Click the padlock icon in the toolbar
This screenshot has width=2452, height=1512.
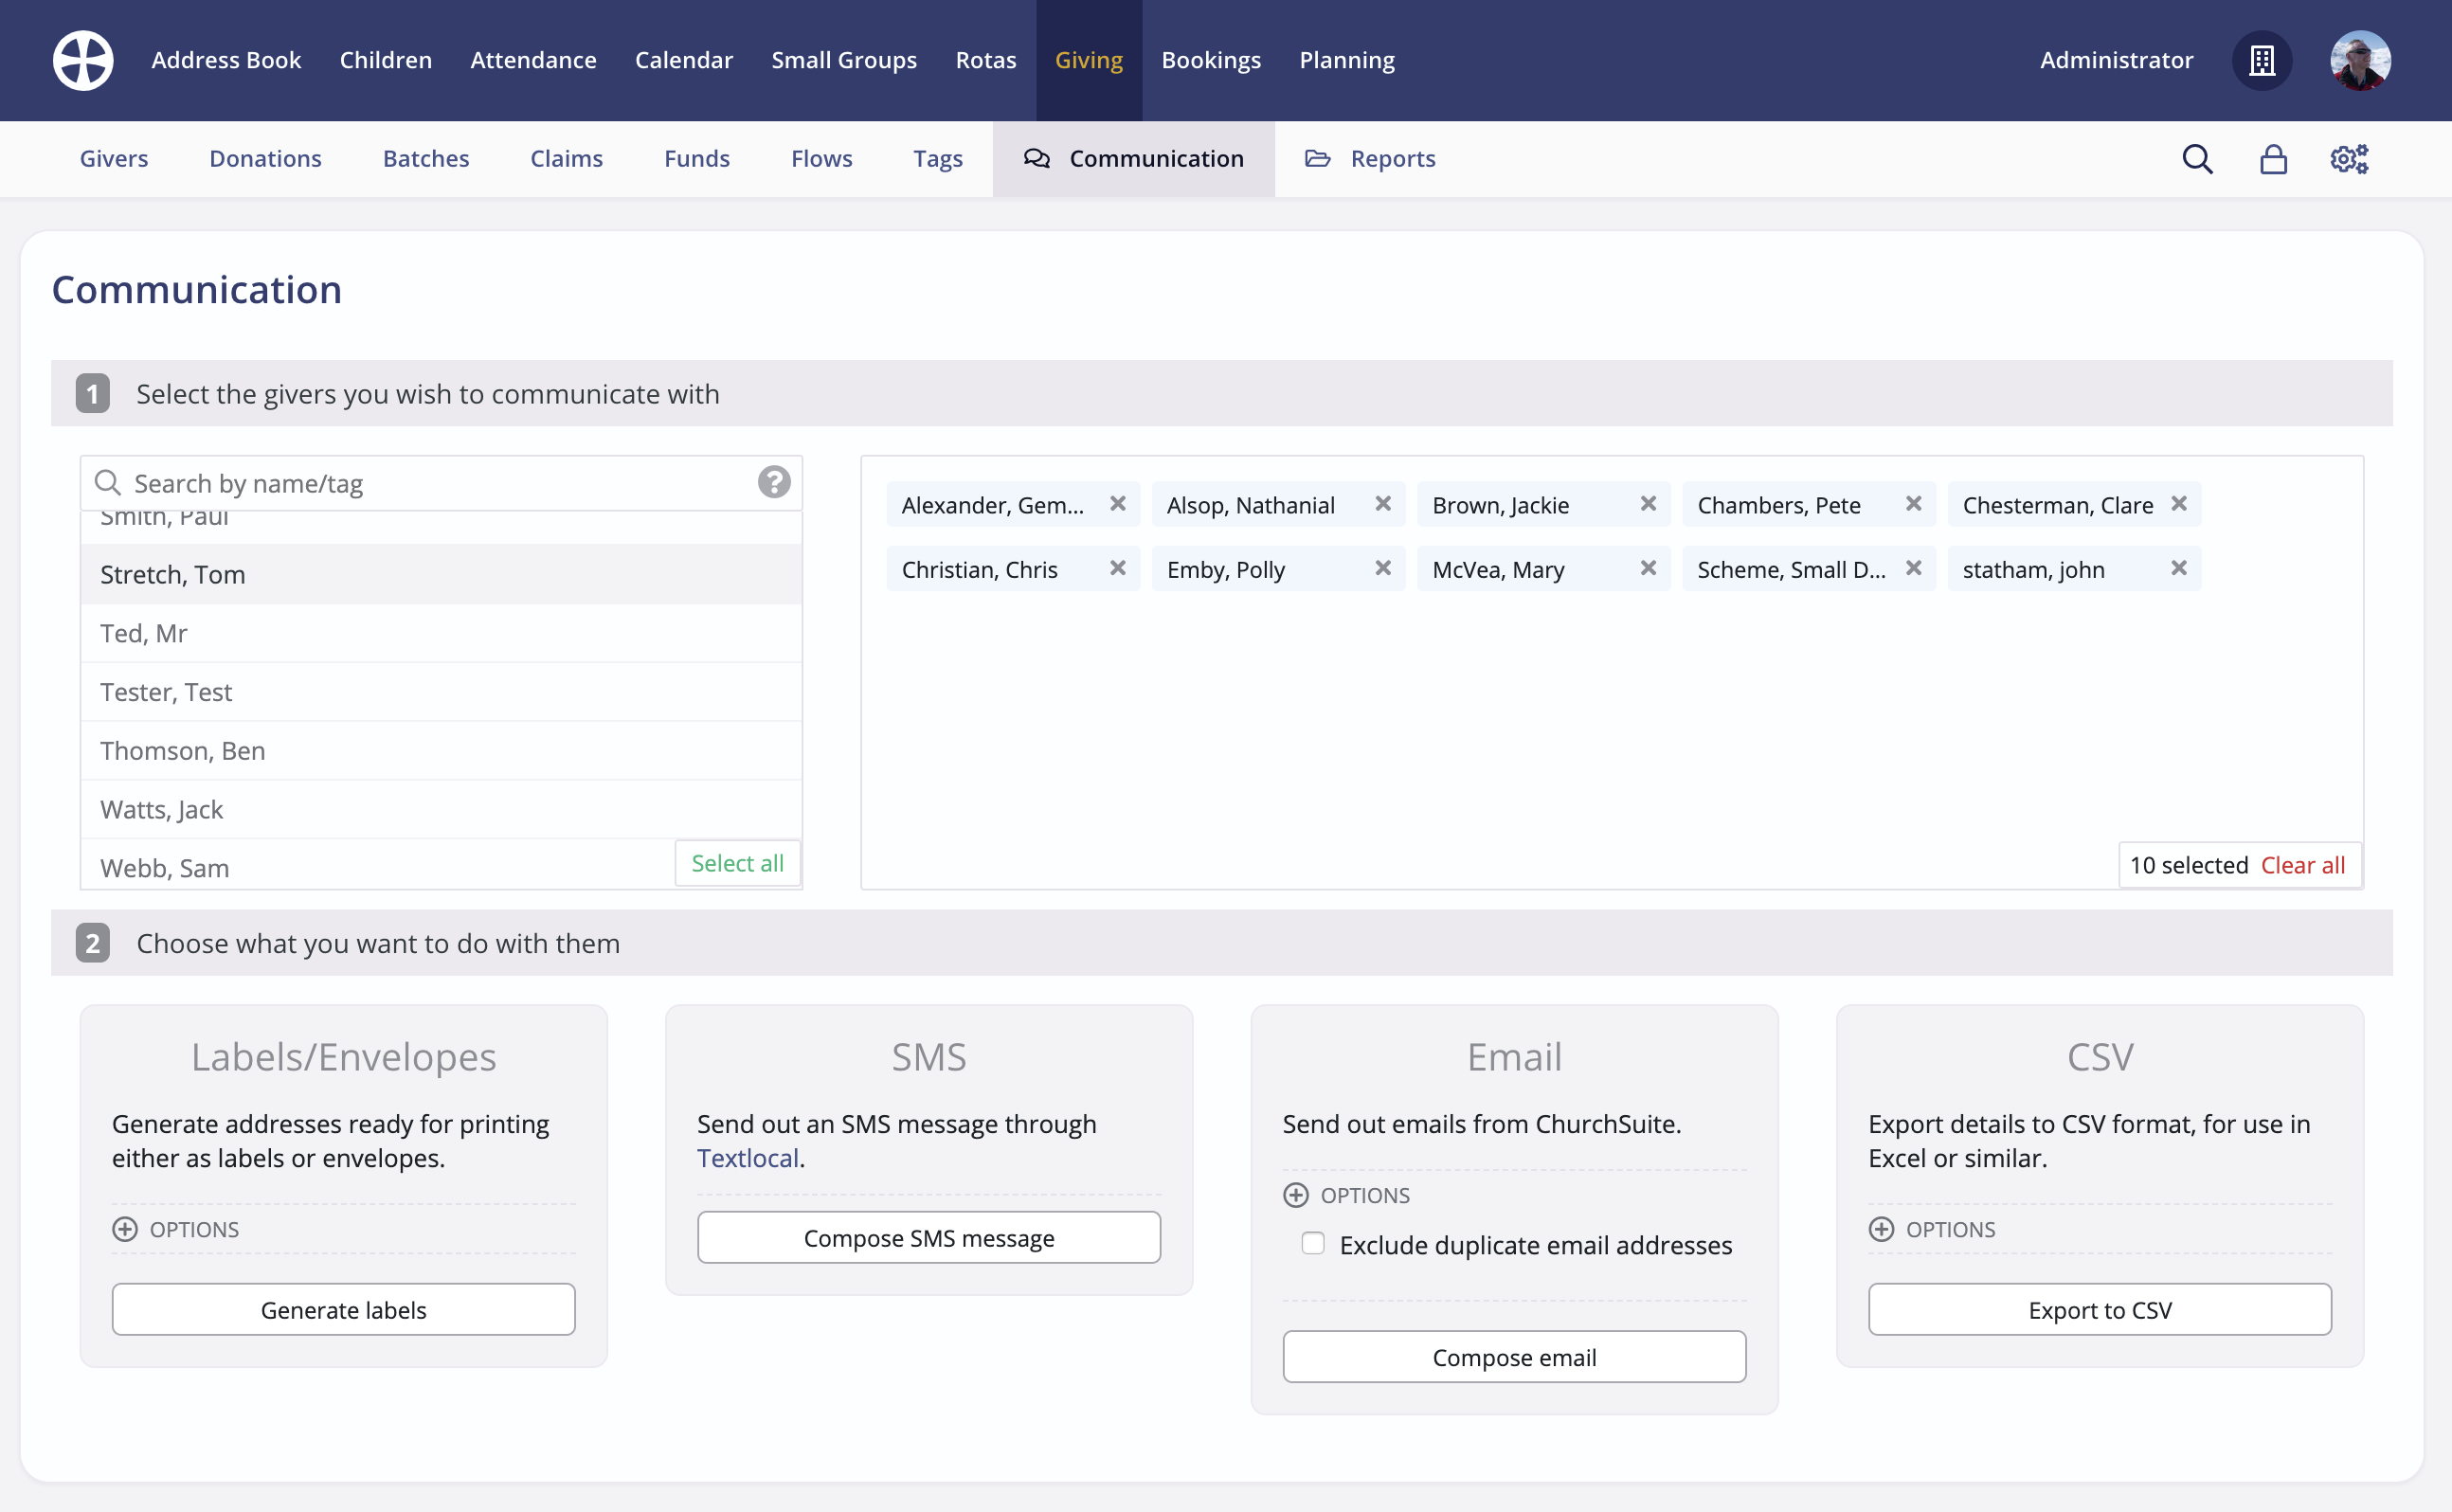pos(2273,158)
